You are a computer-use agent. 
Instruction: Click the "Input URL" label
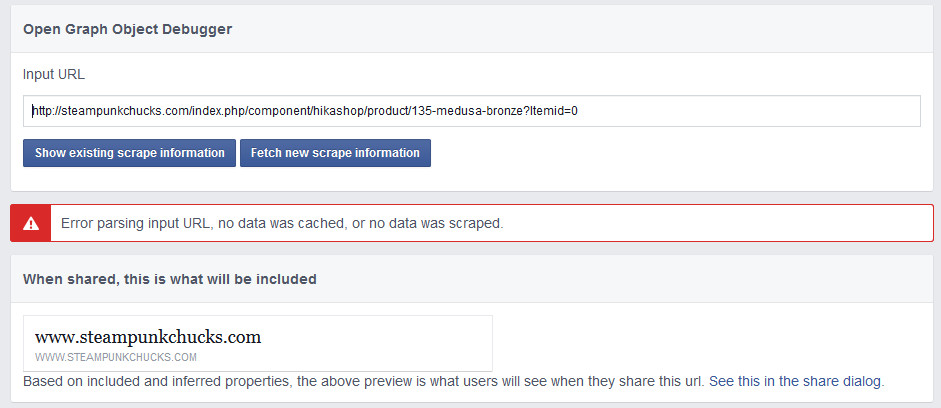51,75
